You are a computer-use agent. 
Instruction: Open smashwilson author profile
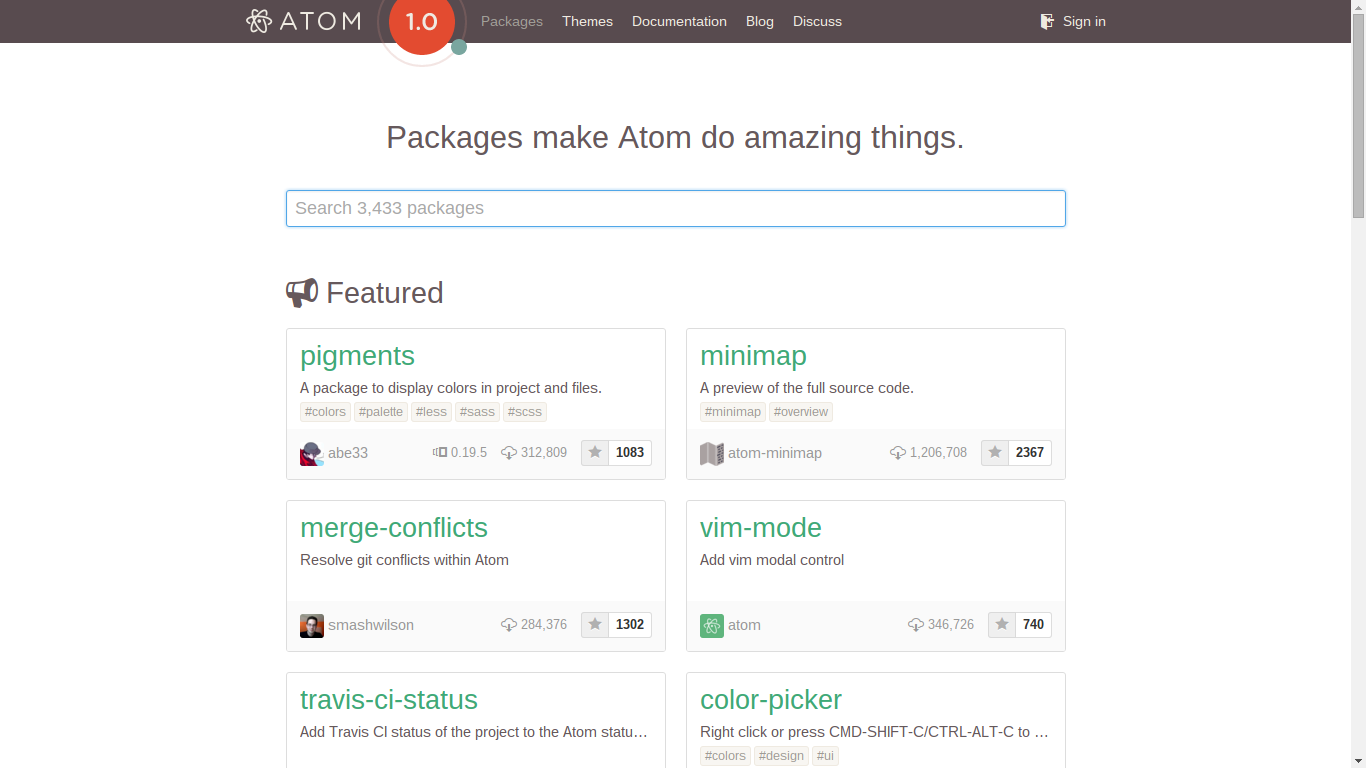pos(371,625)
